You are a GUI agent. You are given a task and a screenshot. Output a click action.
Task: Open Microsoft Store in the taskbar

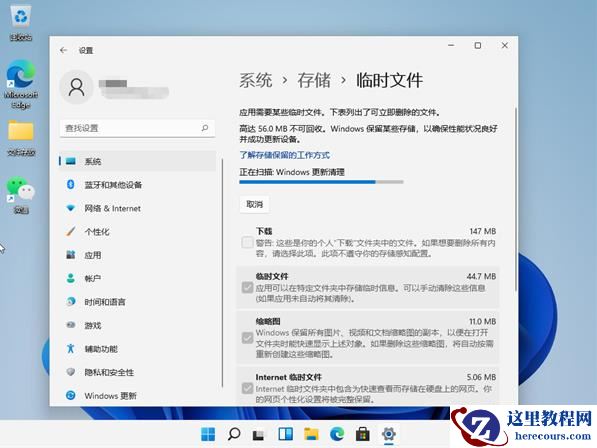coord(362,434)
